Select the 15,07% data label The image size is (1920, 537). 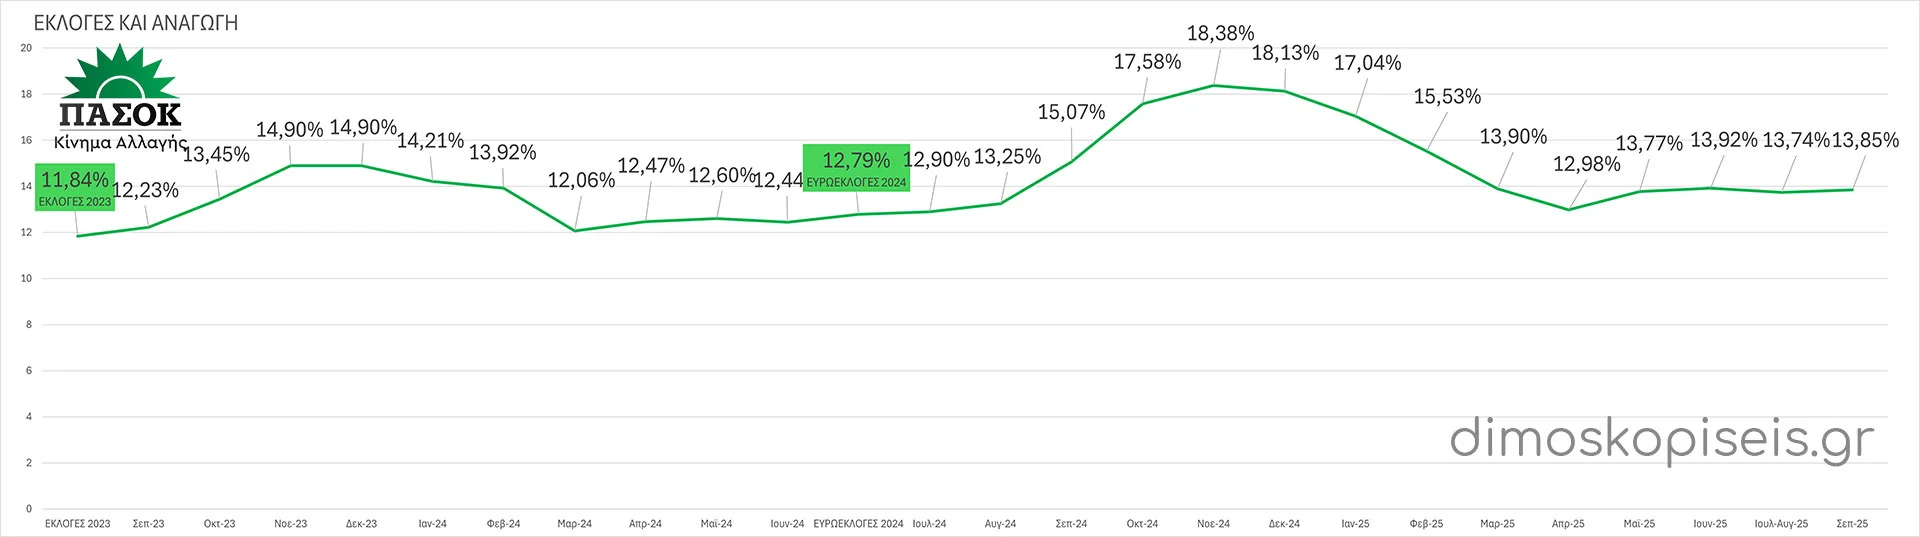1071,112
